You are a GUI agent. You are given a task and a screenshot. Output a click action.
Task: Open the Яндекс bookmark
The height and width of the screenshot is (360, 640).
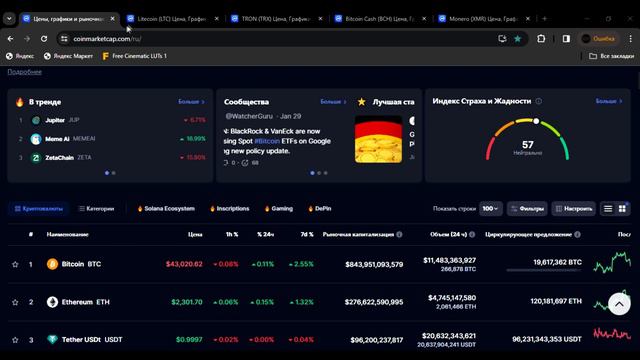tap(20, 56)
